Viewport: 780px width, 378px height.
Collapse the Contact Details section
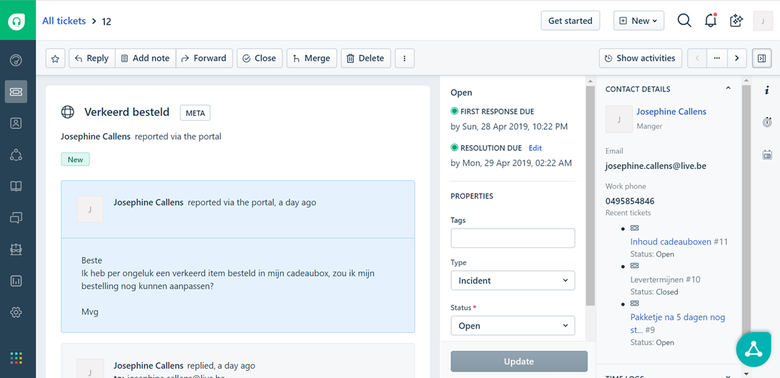728,89
